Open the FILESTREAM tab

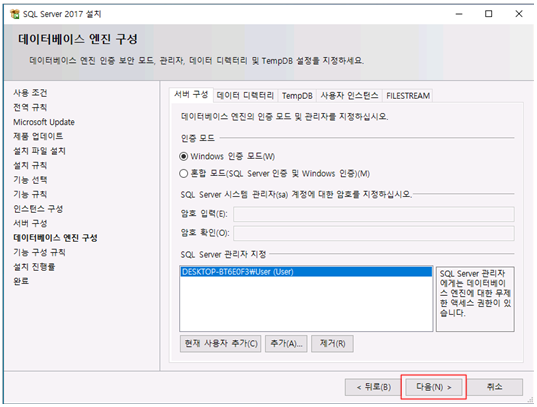click(x=408, y=96)
